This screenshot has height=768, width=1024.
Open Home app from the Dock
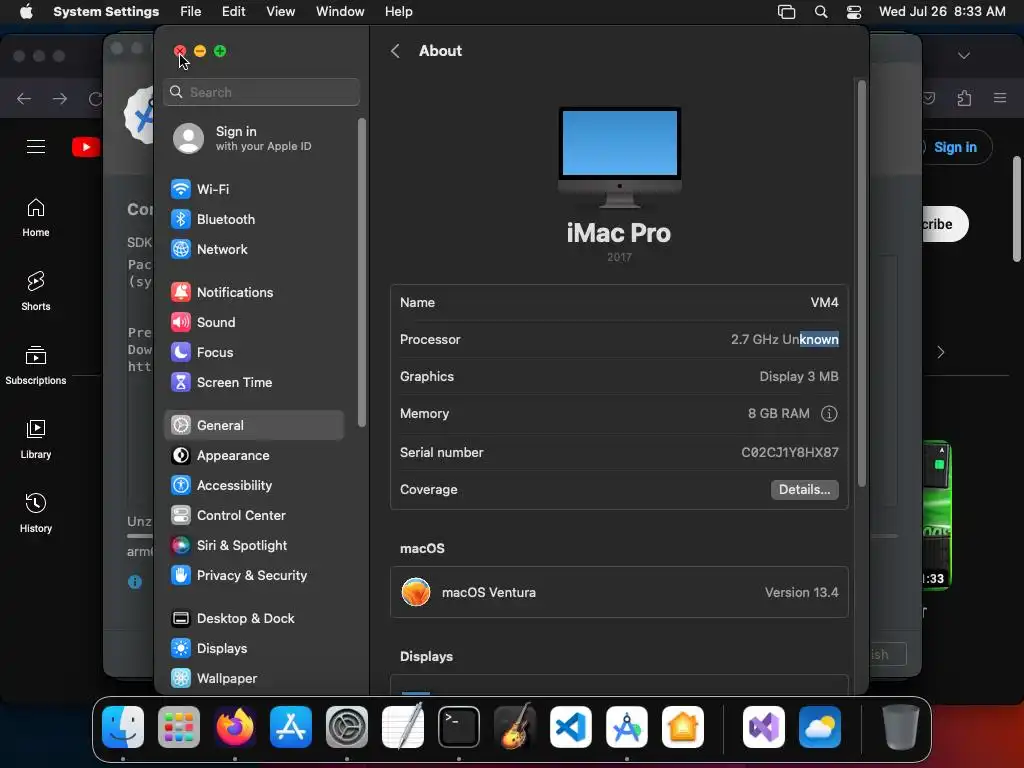(682, 727)
